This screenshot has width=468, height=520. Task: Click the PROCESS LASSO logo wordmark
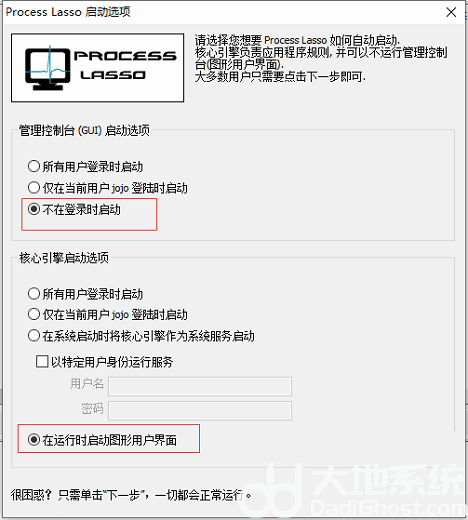(125, 65)
